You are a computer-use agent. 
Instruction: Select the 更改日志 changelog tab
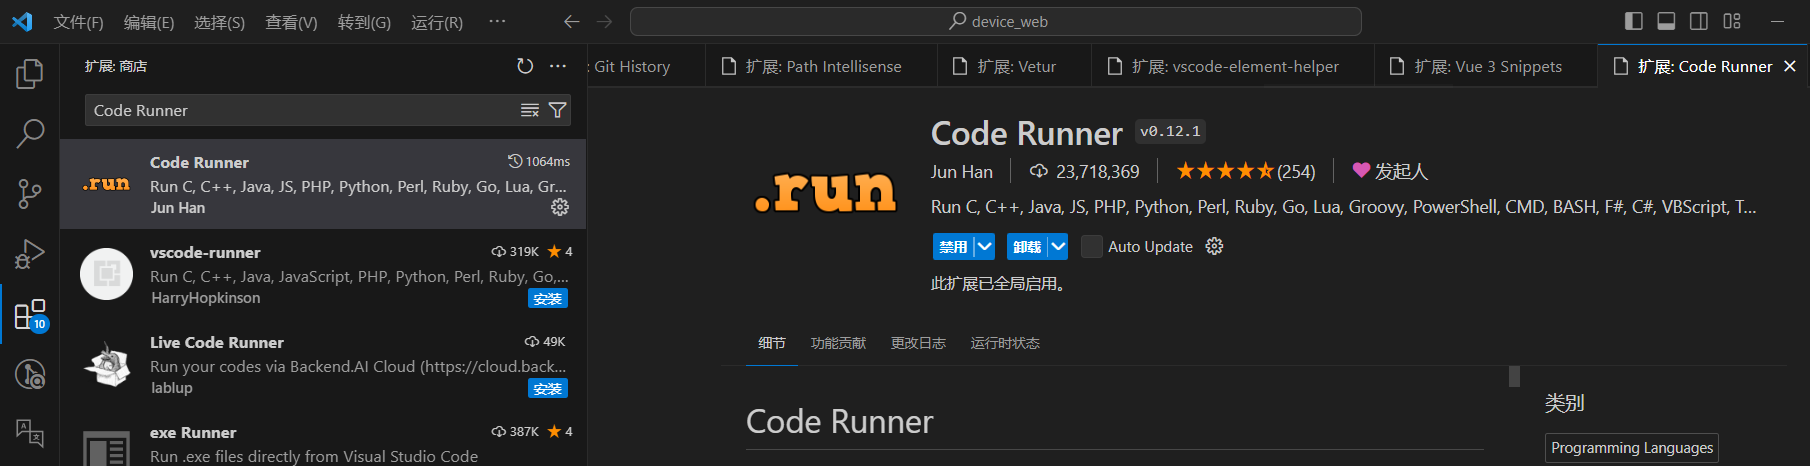point(918,343)
